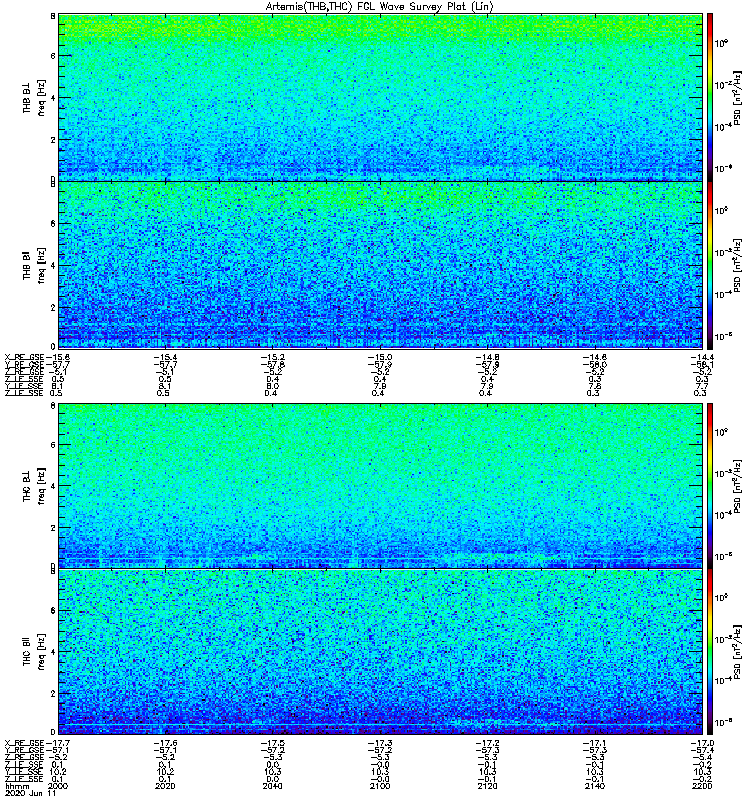Click the PSD units label of THB B⊥ color bar
Screen dimensions: 750x800
[x=737, y=97]
